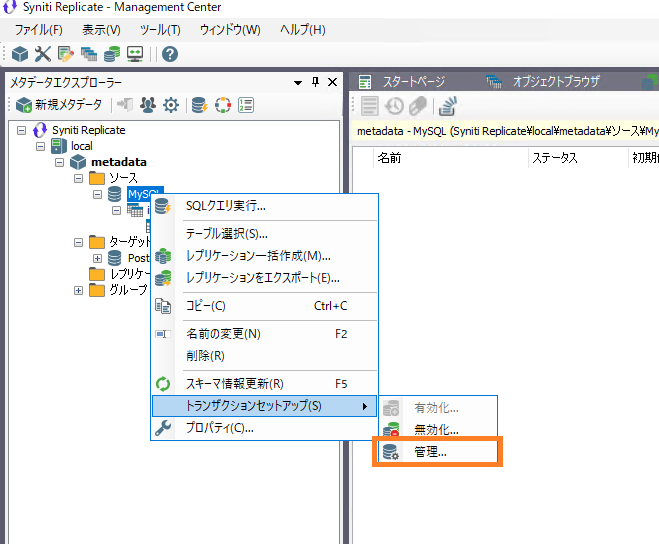
Task: Click the ステータス column header
Action: (x=578, y=158)
